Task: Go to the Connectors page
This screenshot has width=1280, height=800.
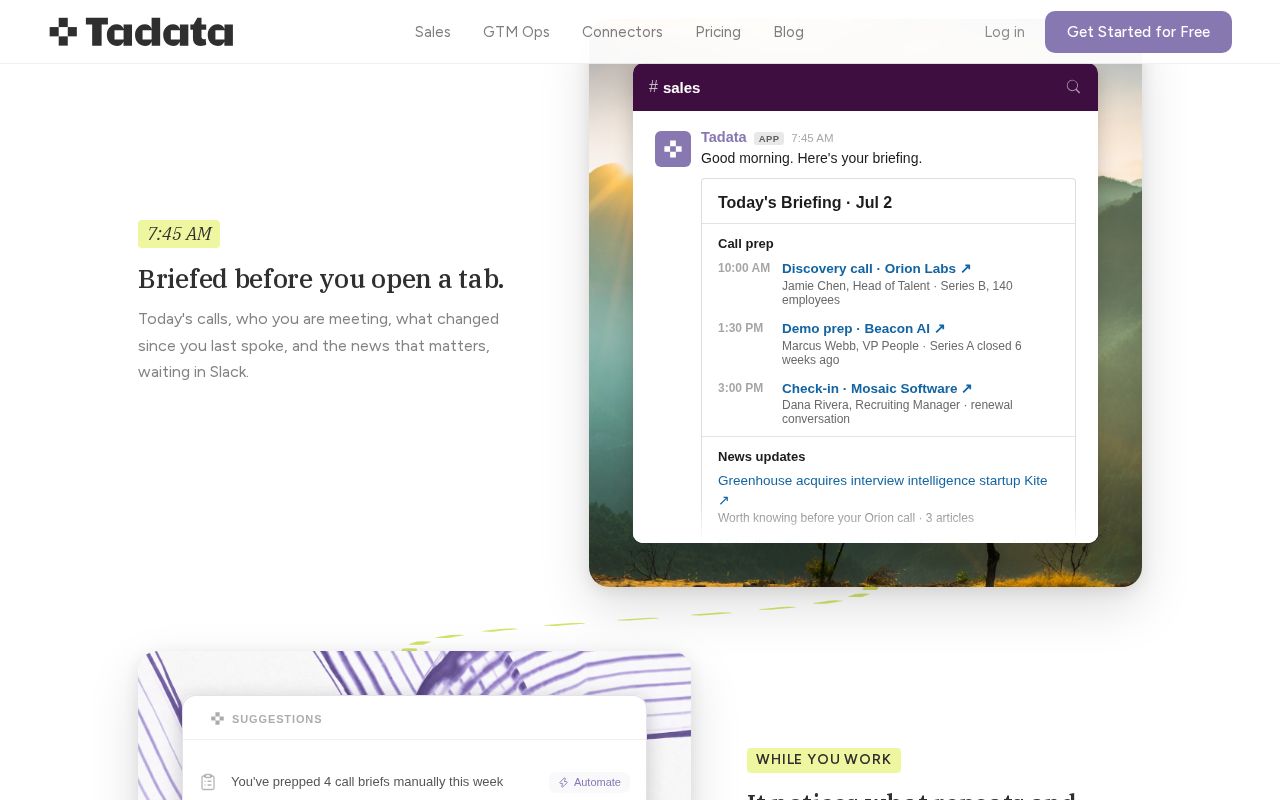Action: pyautogui.click(x=622, y=32)
